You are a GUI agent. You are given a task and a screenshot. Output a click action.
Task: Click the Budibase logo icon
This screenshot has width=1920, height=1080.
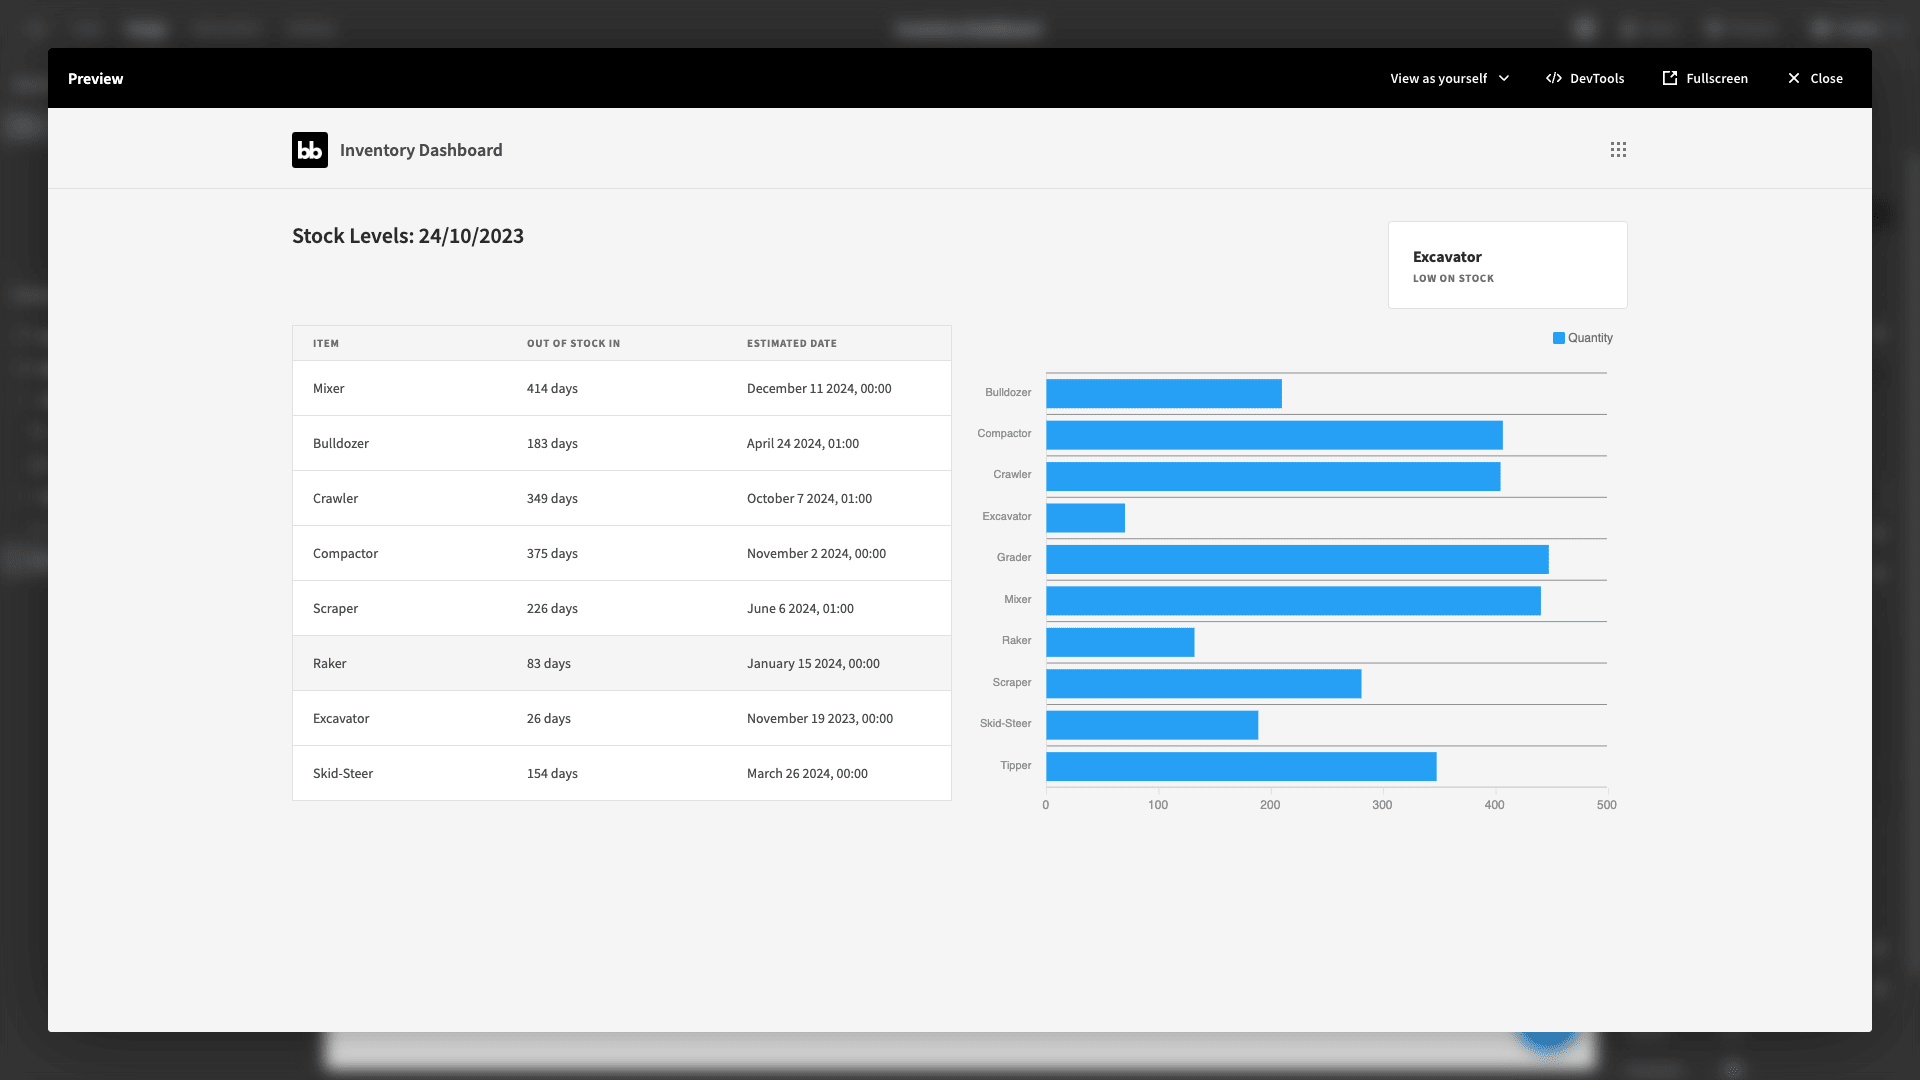[310, 150]
